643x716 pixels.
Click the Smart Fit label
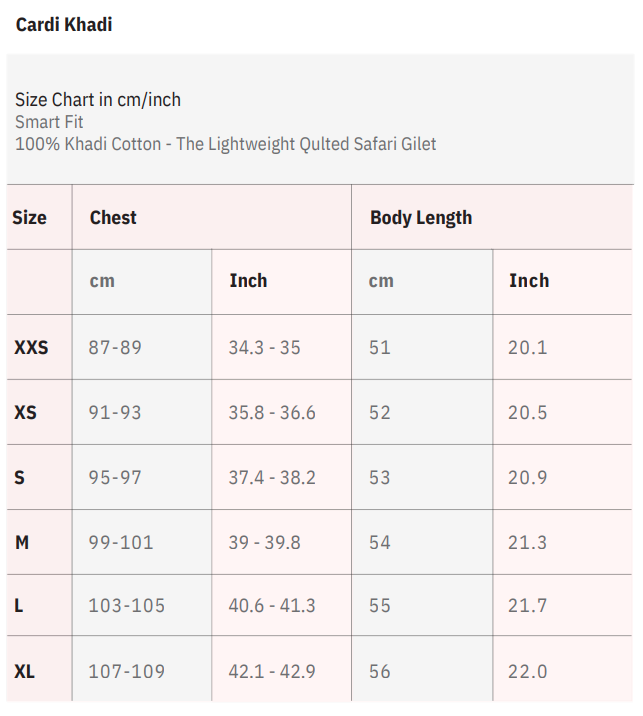click(x=49, y=122)
